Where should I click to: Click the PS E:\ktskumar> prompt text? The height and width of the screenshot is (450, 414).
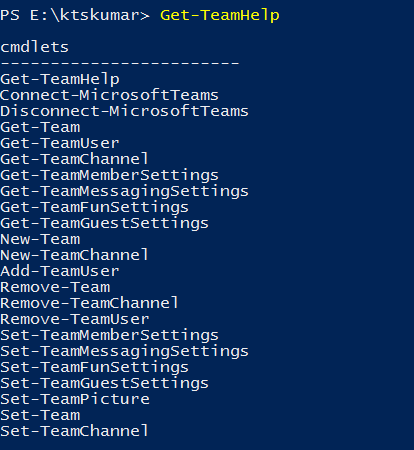75,16
